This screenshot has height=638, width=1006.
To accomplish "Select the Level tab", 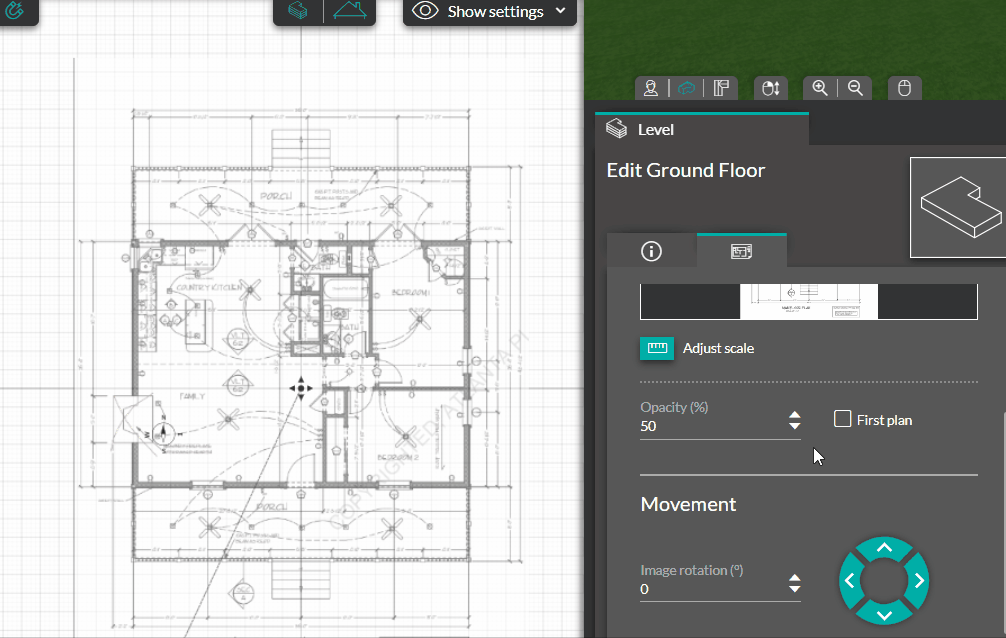I will coord(702,129).
